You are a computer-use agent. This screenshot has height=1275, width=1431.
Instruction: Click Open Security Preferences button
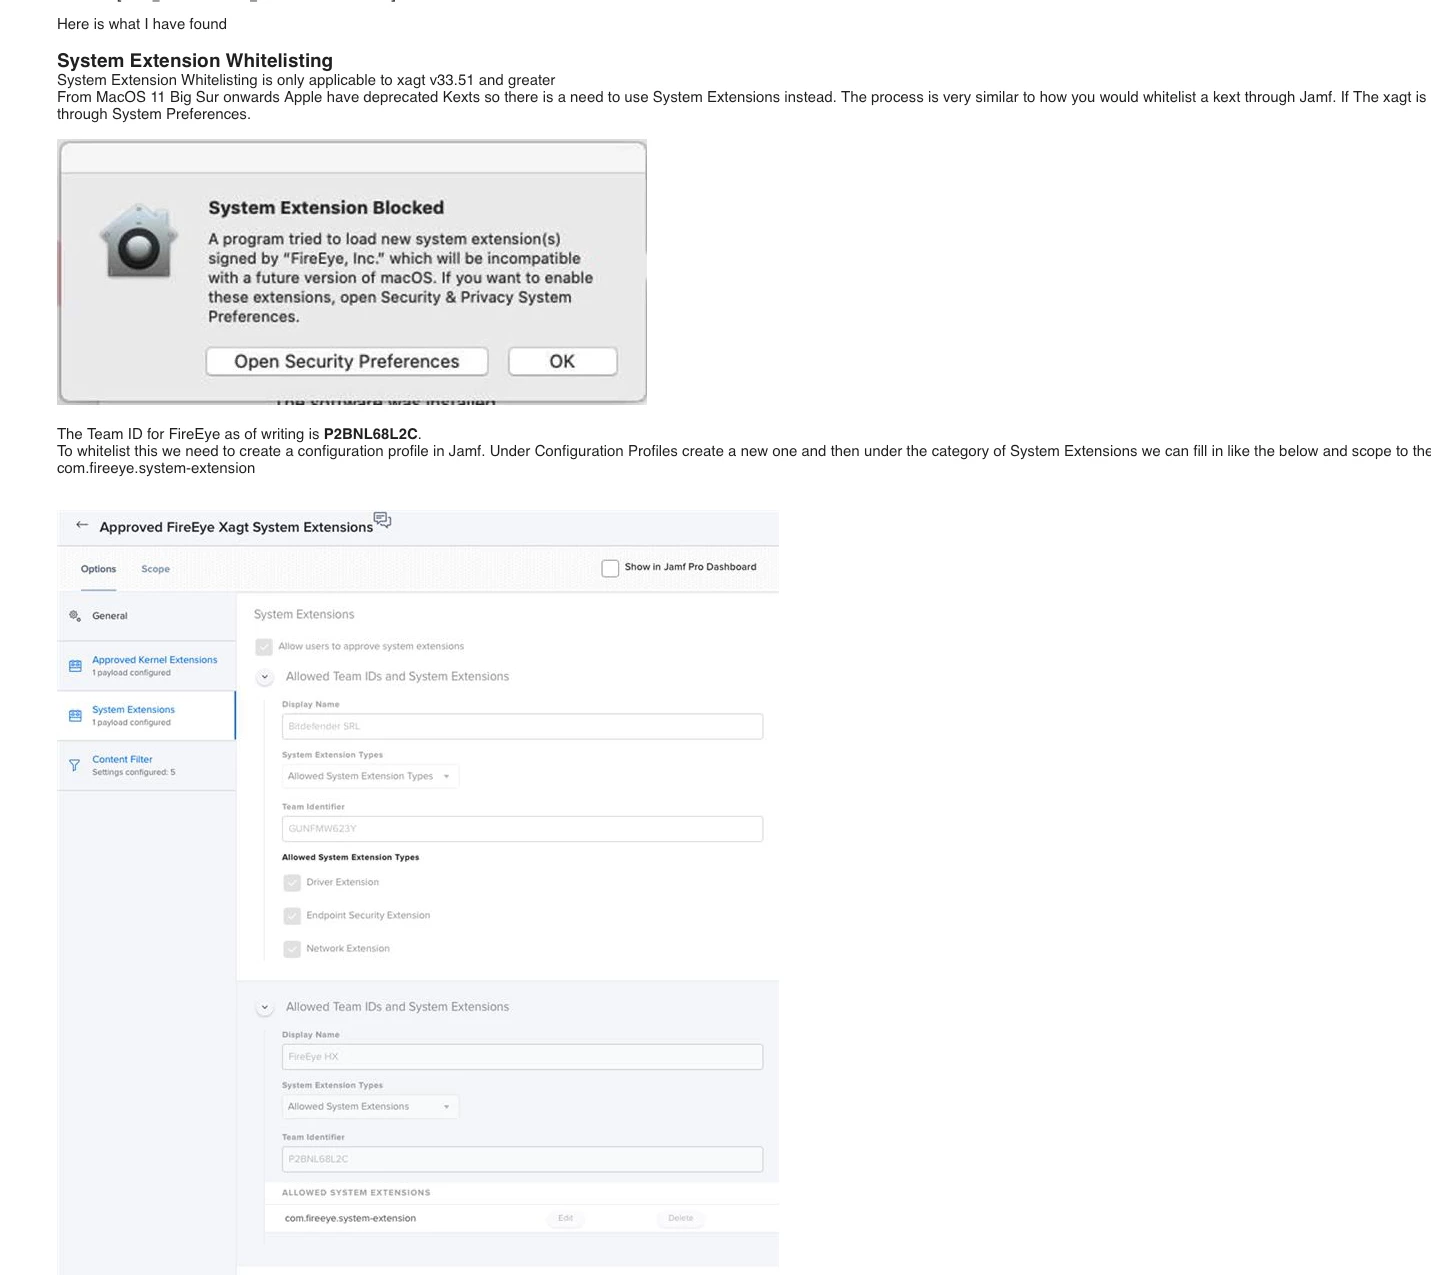pos(347,362)
